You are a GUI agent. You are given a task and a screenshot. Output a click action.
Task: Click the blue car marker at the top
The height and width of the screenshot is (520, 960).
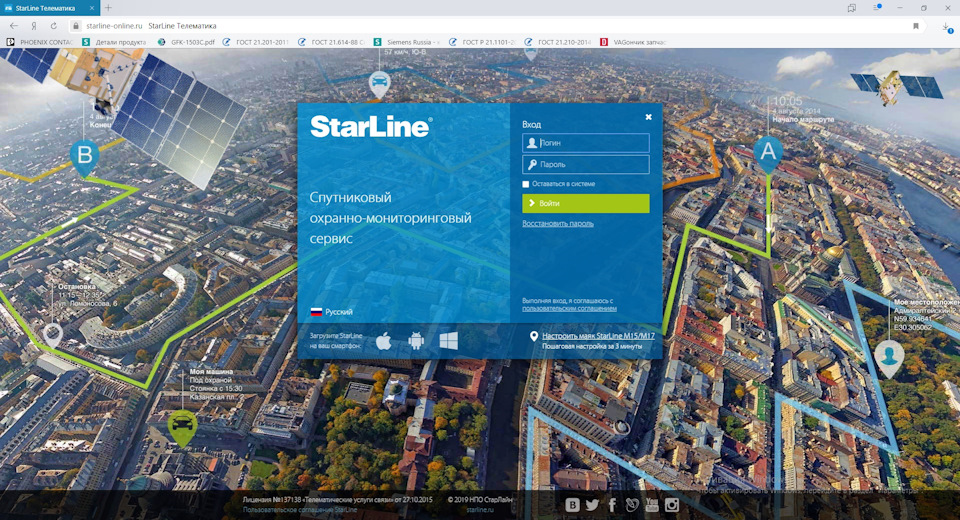pos(380,85)
